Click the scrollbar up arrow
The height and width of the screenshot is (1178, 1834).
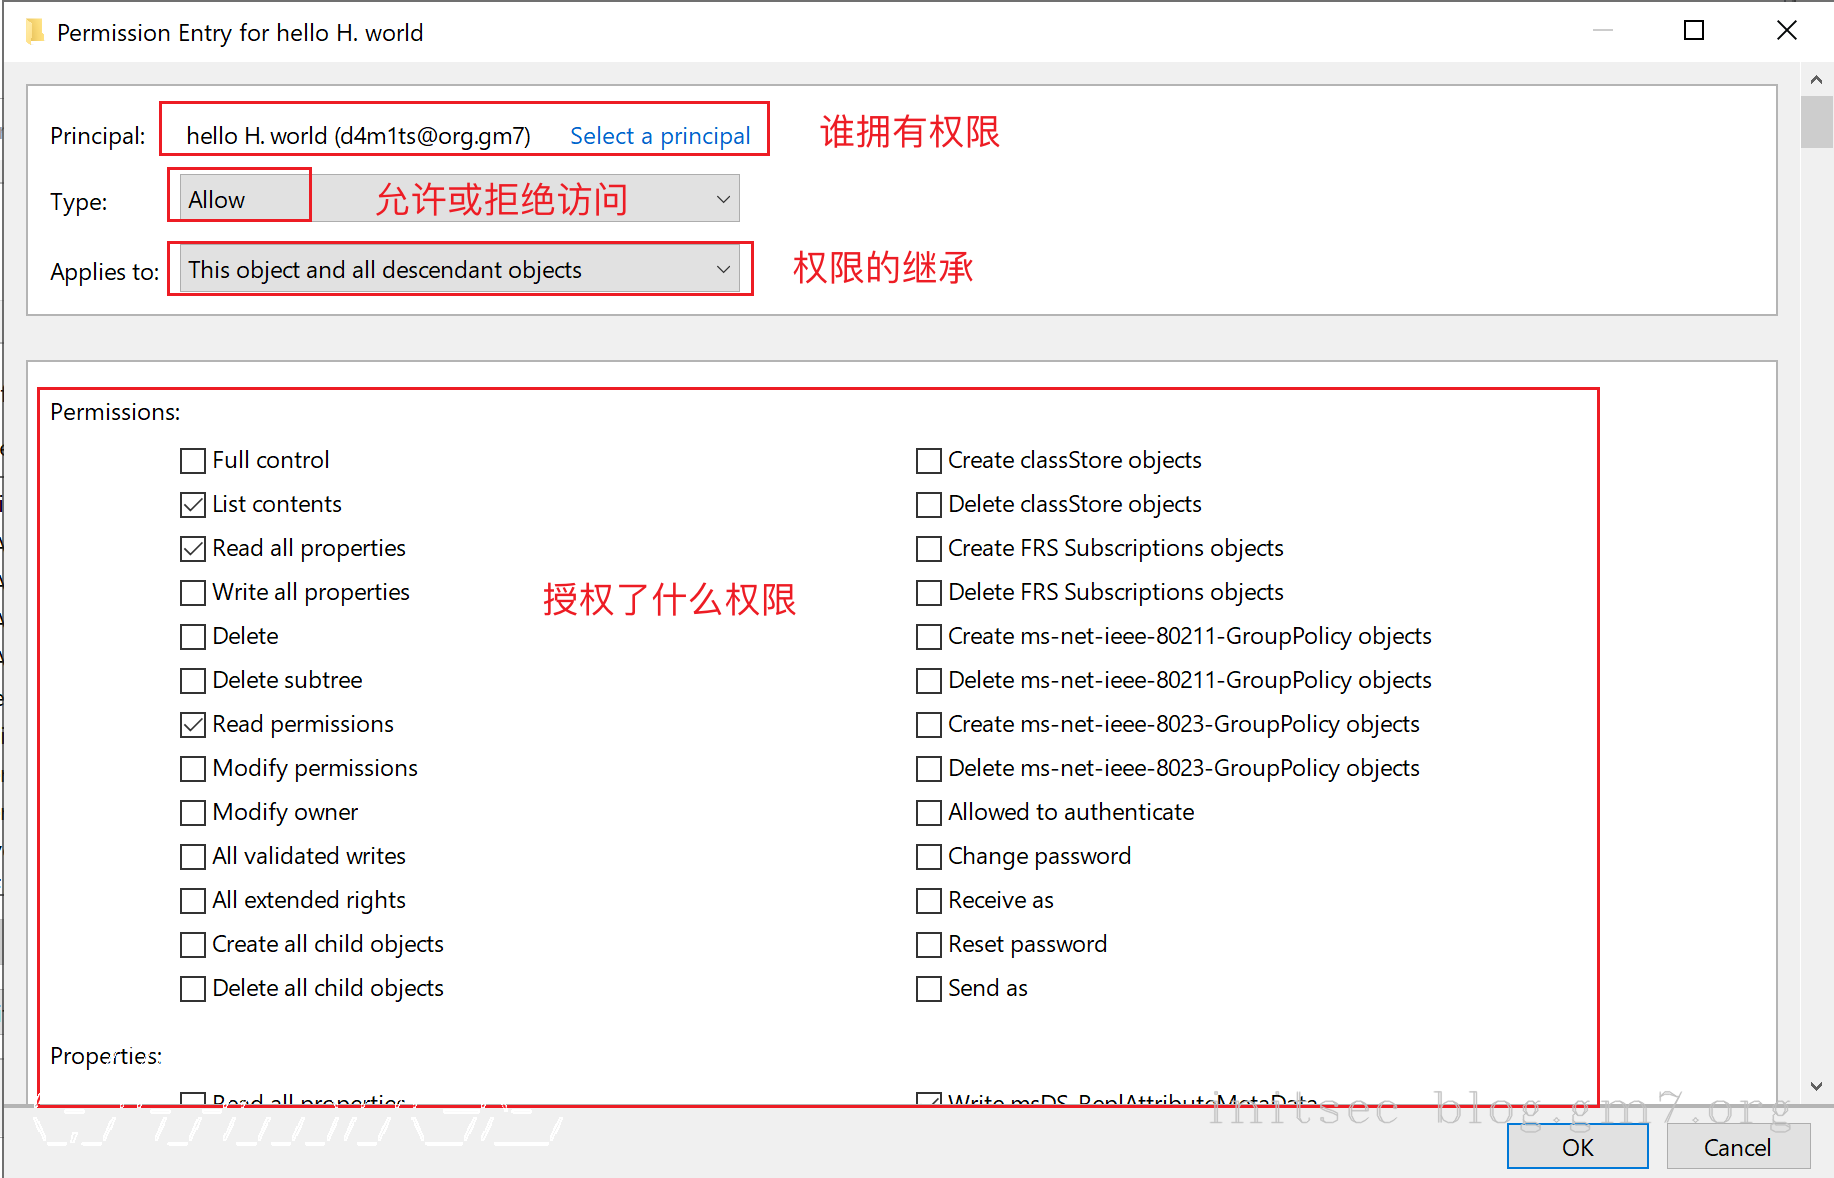1816,79
